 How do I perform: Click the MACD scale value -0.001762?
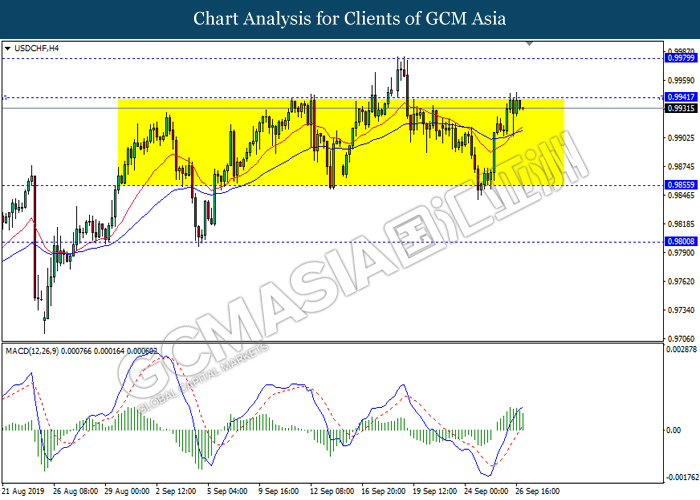coord(681,477)
